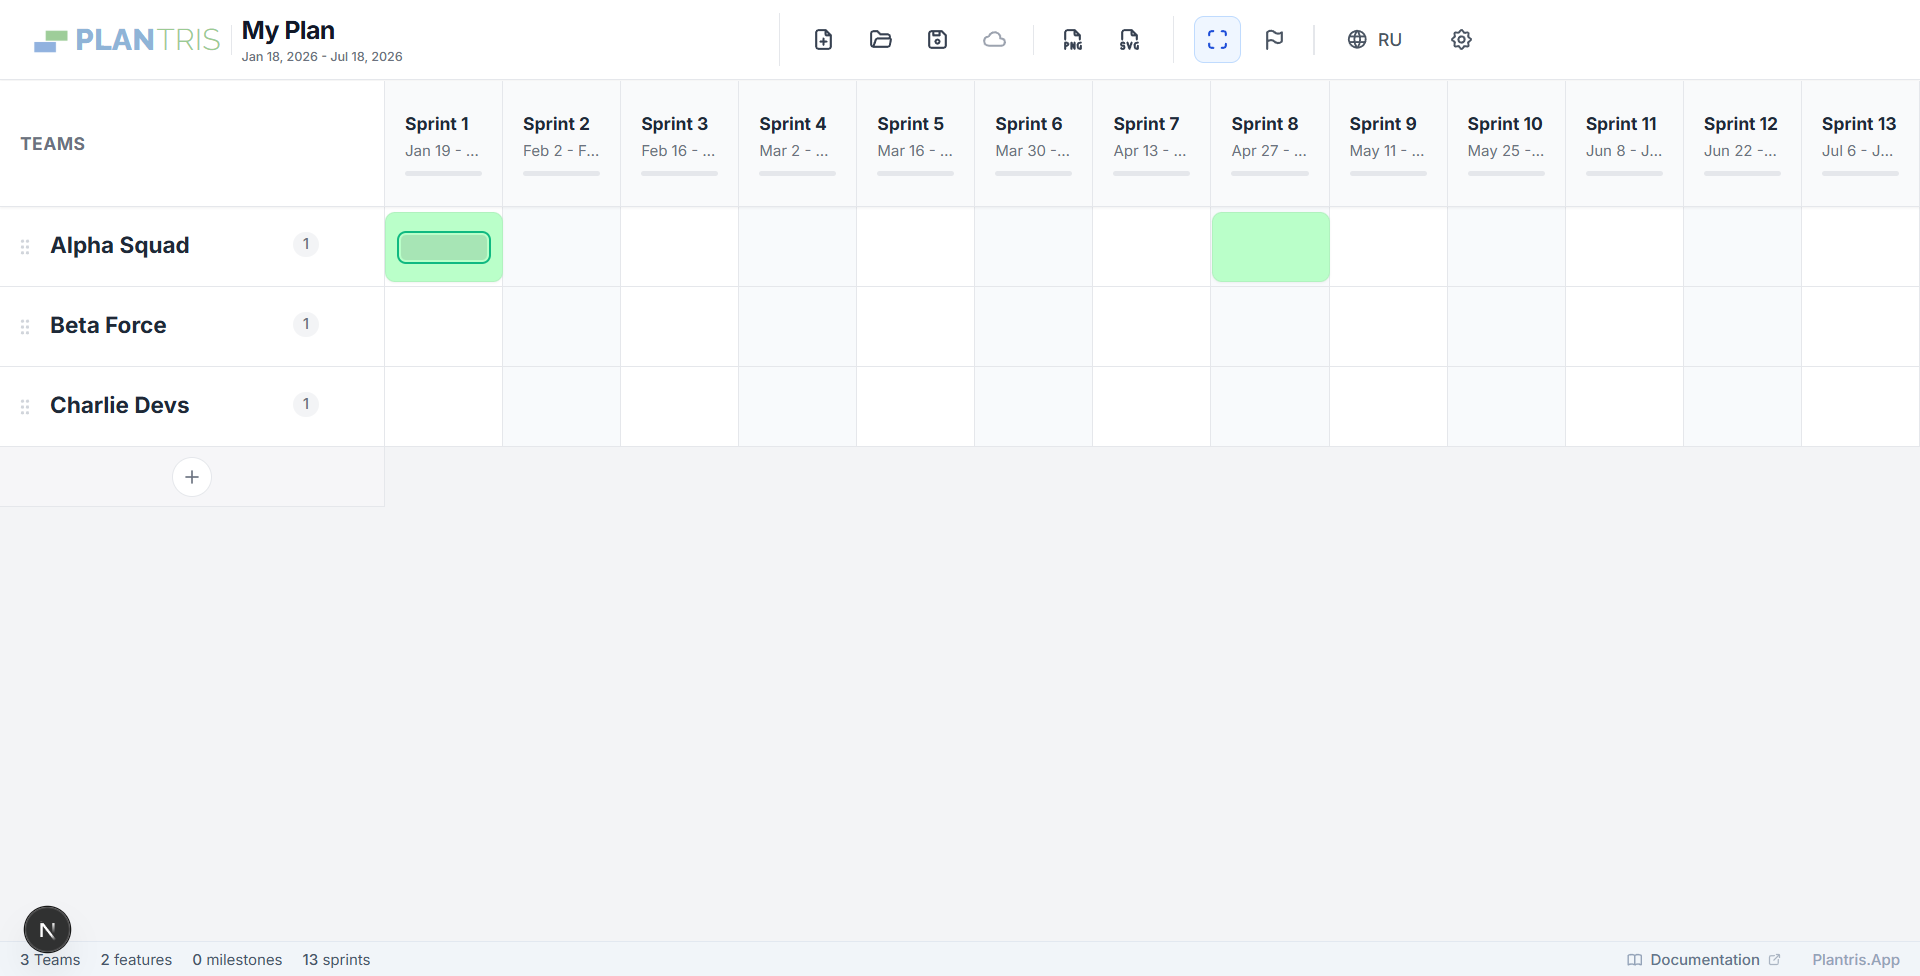Click the Plantris logo
The height and width of the screenshot is (976, 1920).
click(x=127, y=40)
